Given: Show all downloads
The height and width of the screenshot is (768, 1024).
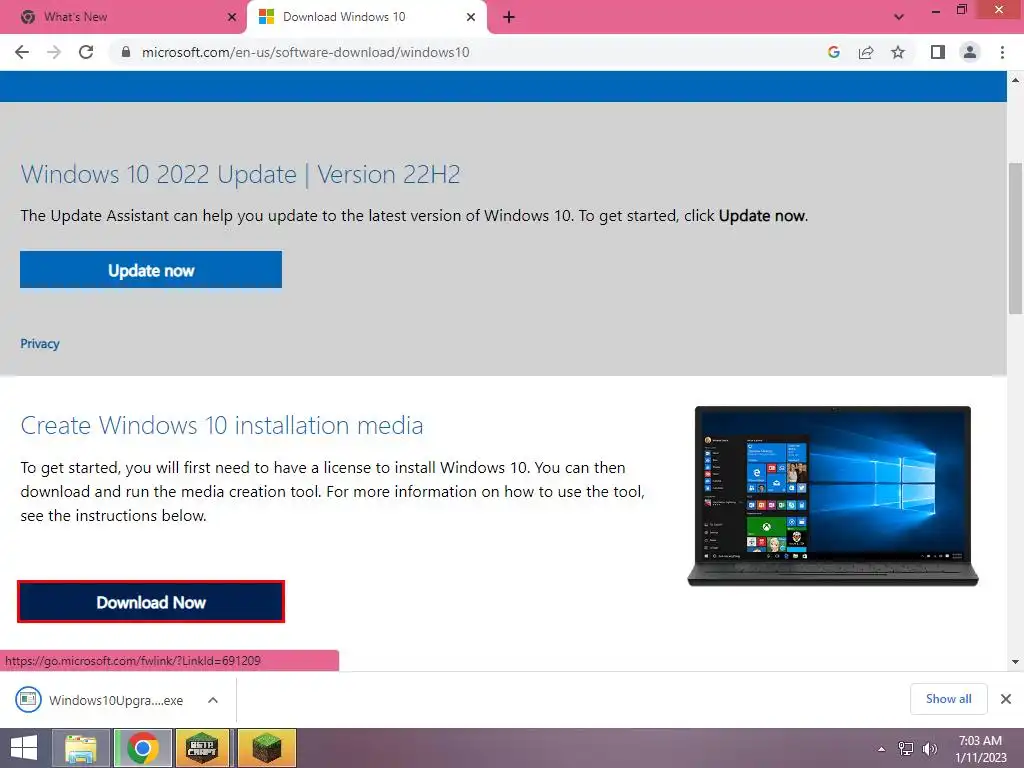Looking at the screenshot, I should (948, 699).
